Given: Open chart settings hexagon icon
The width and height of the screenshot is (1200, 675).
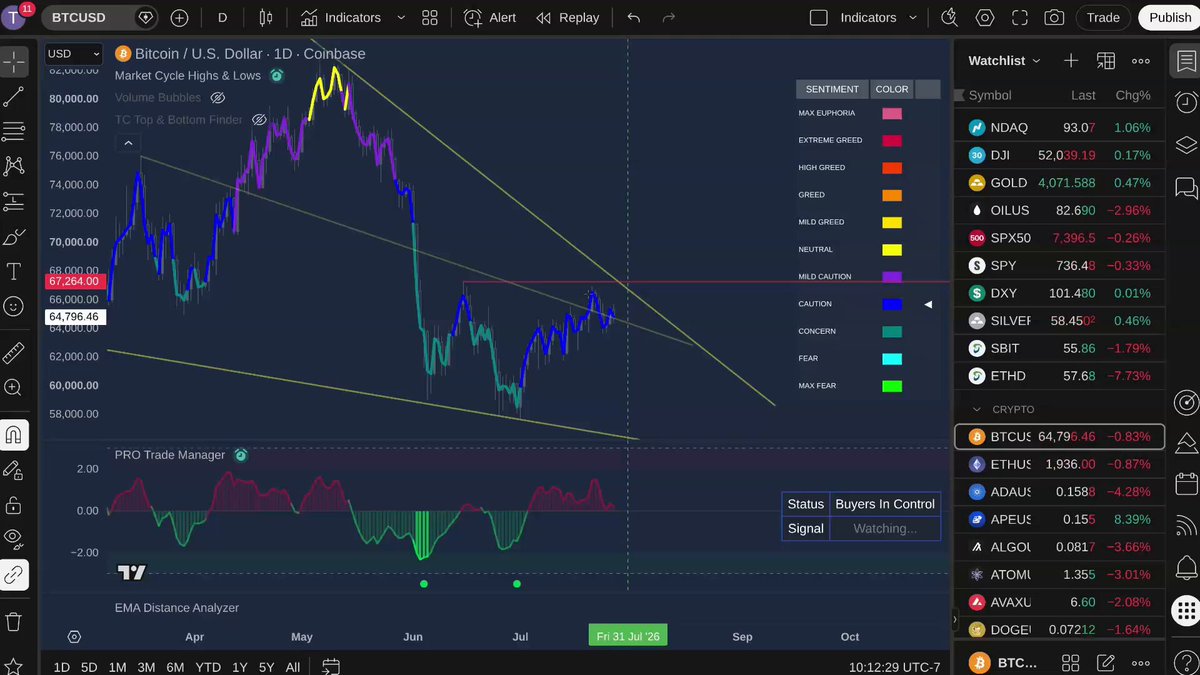Looking at the screenshot, I should (x=985, y=18).
